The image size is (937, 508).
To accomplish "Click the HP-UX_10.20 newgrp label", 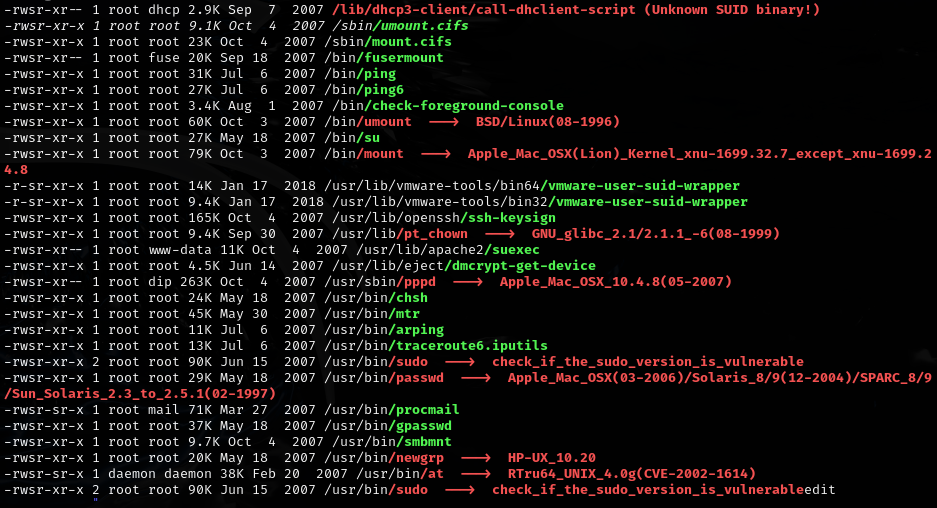I will click(x=551, y=457).
